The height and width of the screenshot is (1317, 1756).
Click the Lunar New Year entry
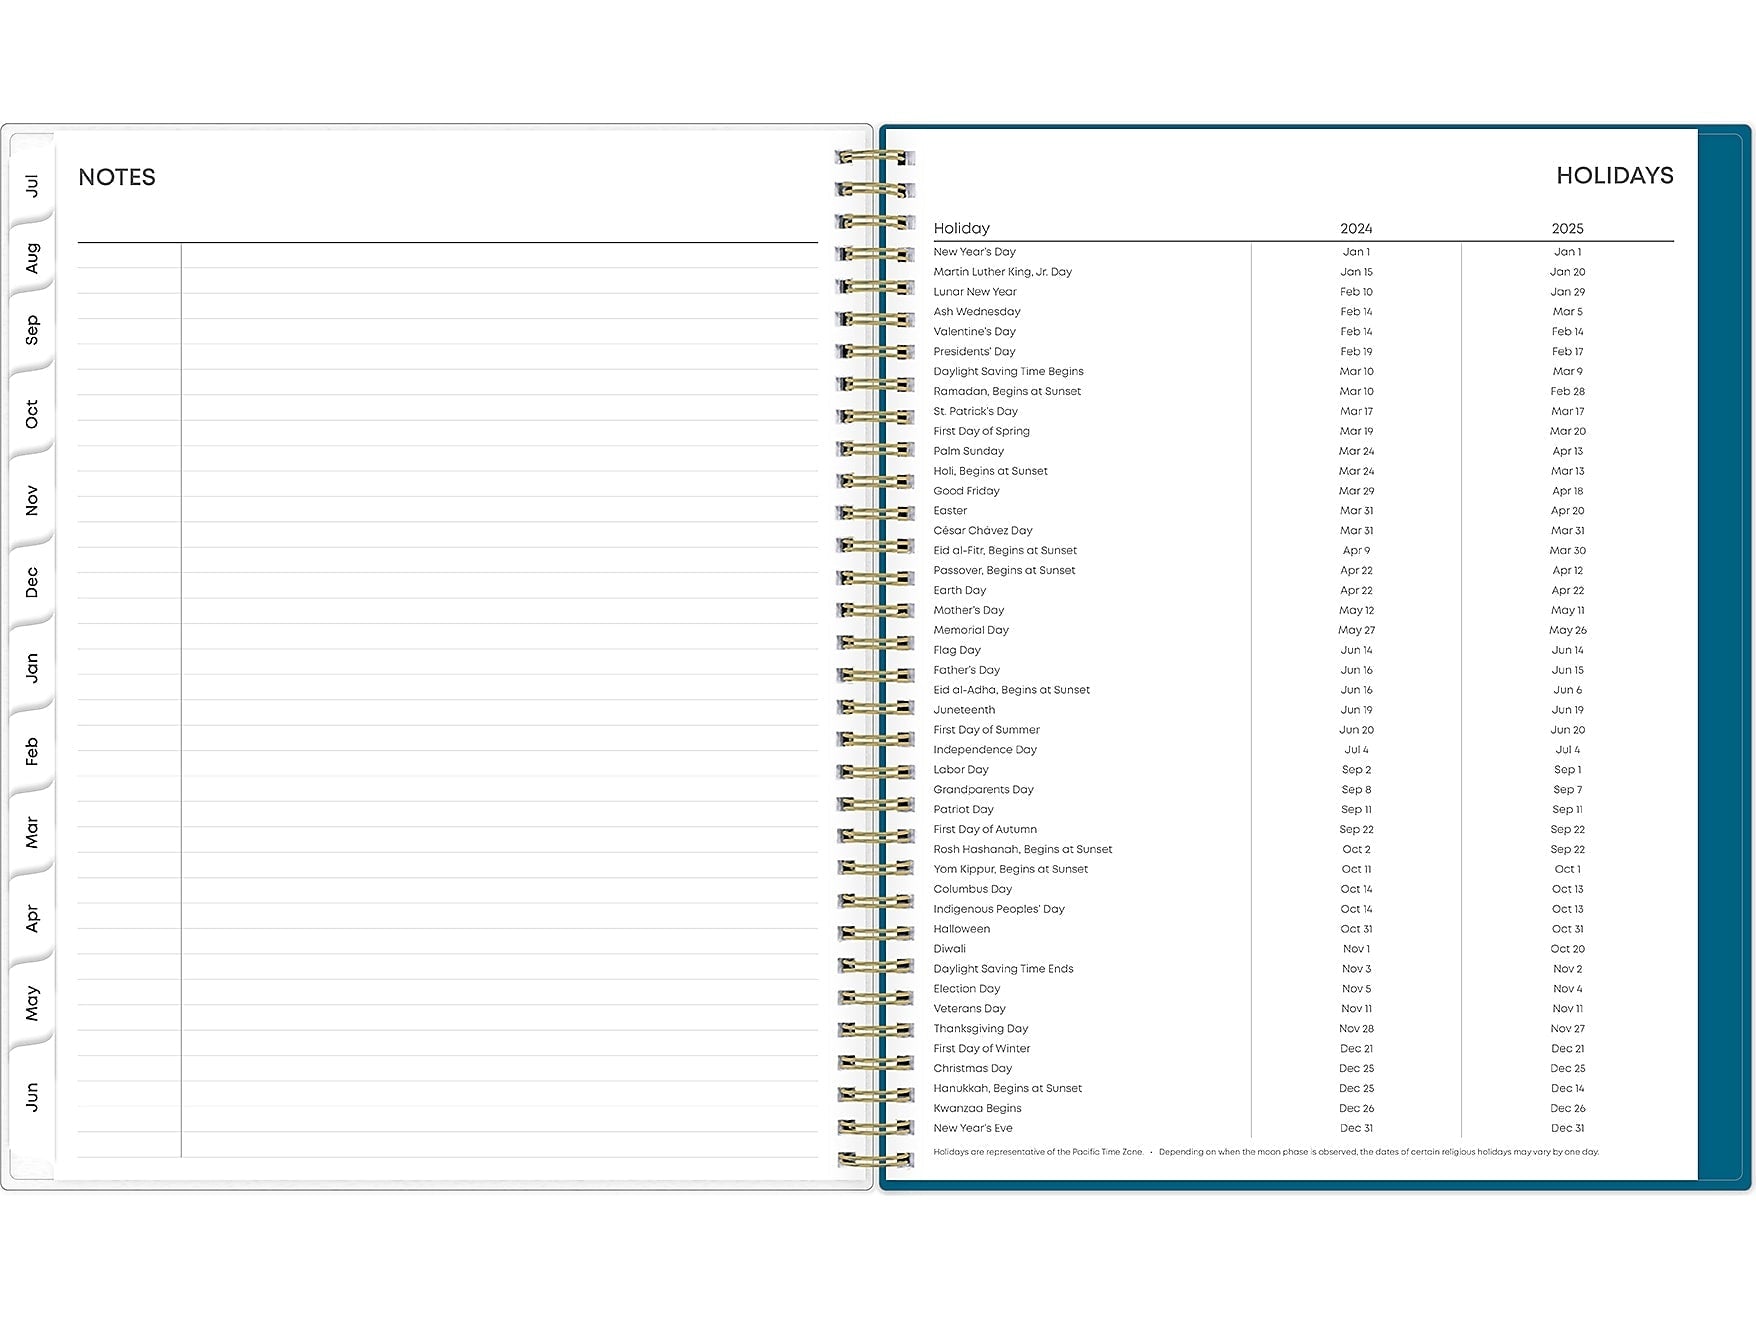coord(974,292)
